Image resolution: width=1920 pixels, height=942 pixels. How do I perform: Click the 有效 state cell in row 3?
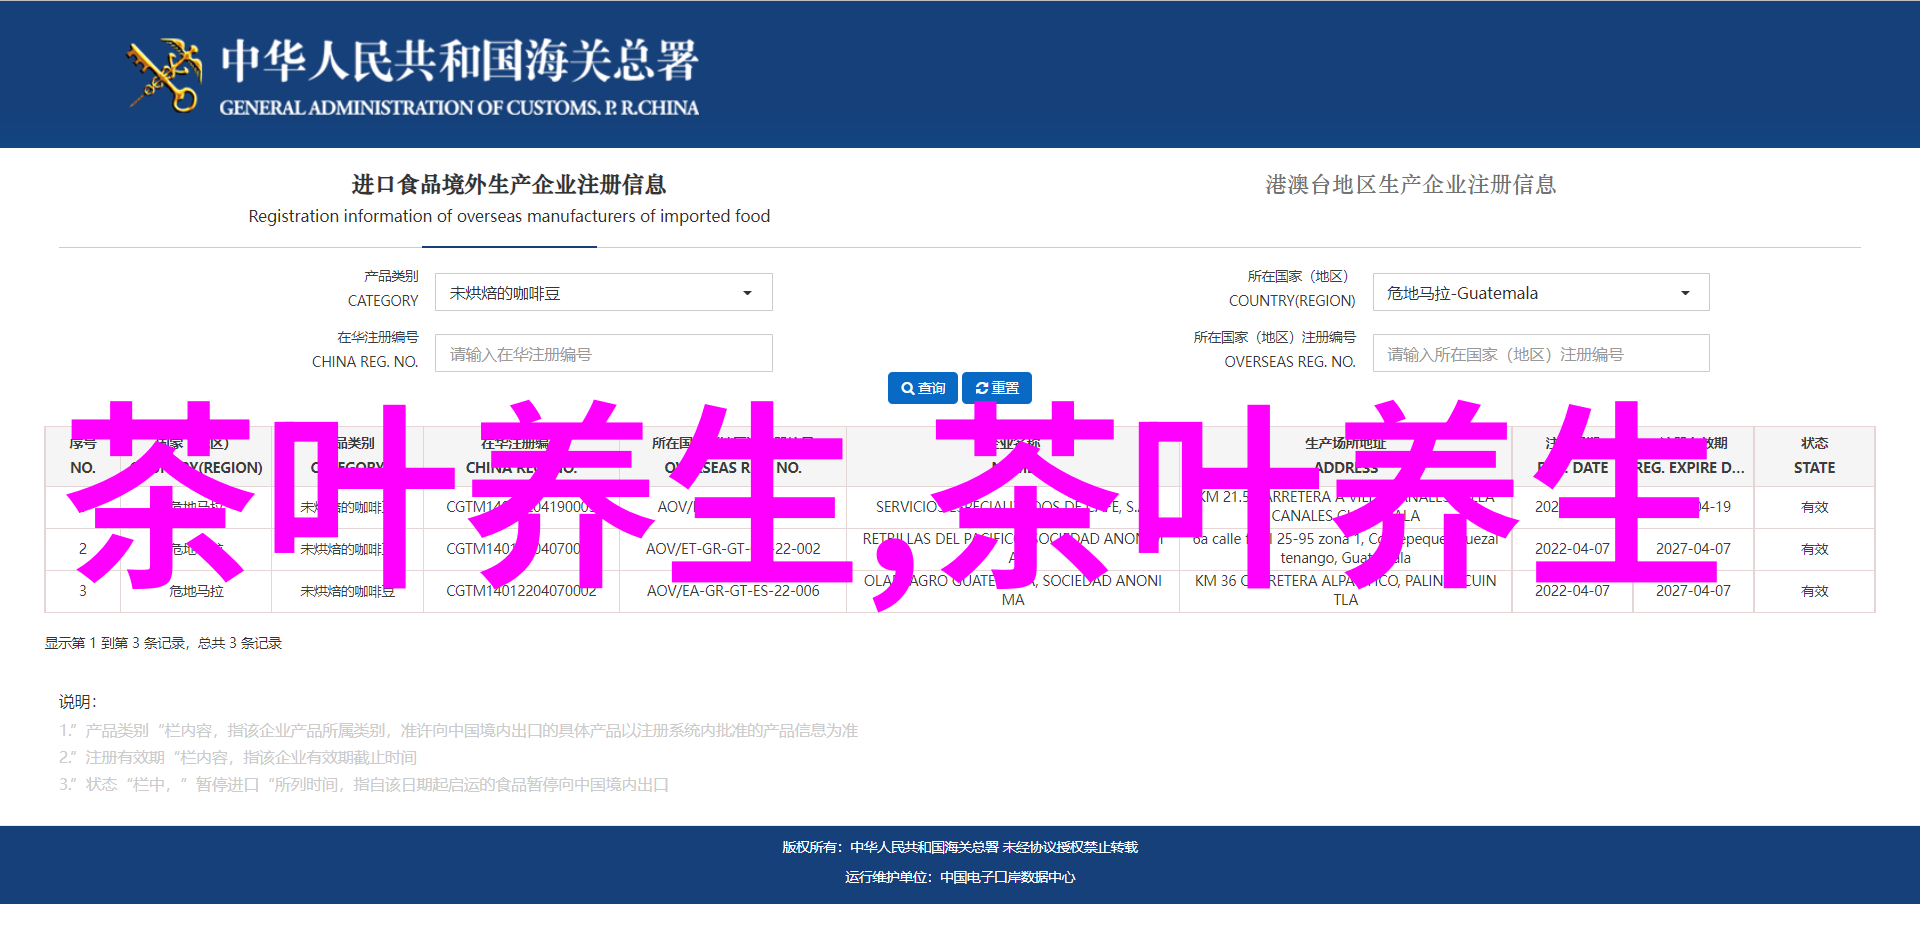point(1814,591)
